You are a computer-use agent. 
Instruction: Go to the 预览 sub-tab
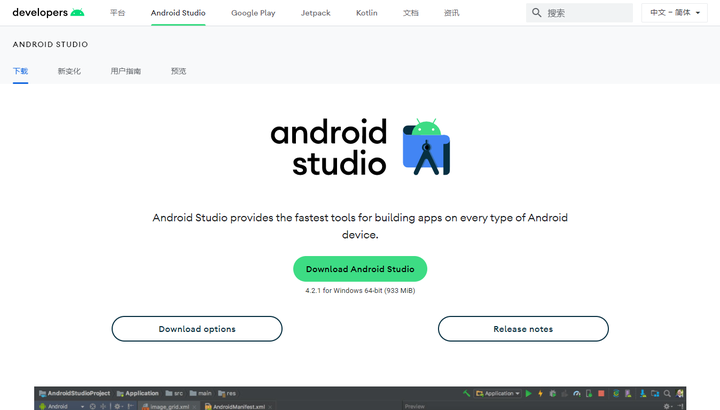click(179, 71)
